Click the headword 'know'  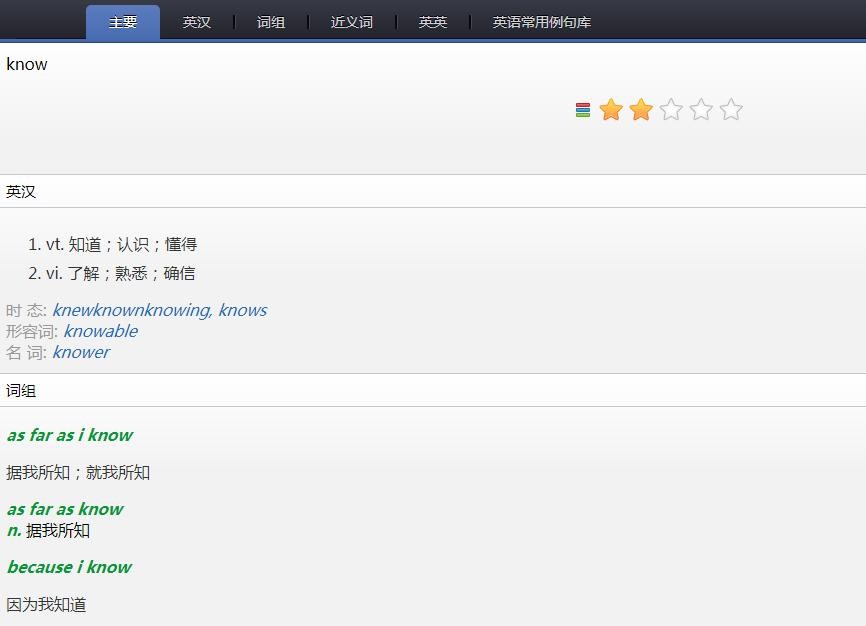pos(27,64)
